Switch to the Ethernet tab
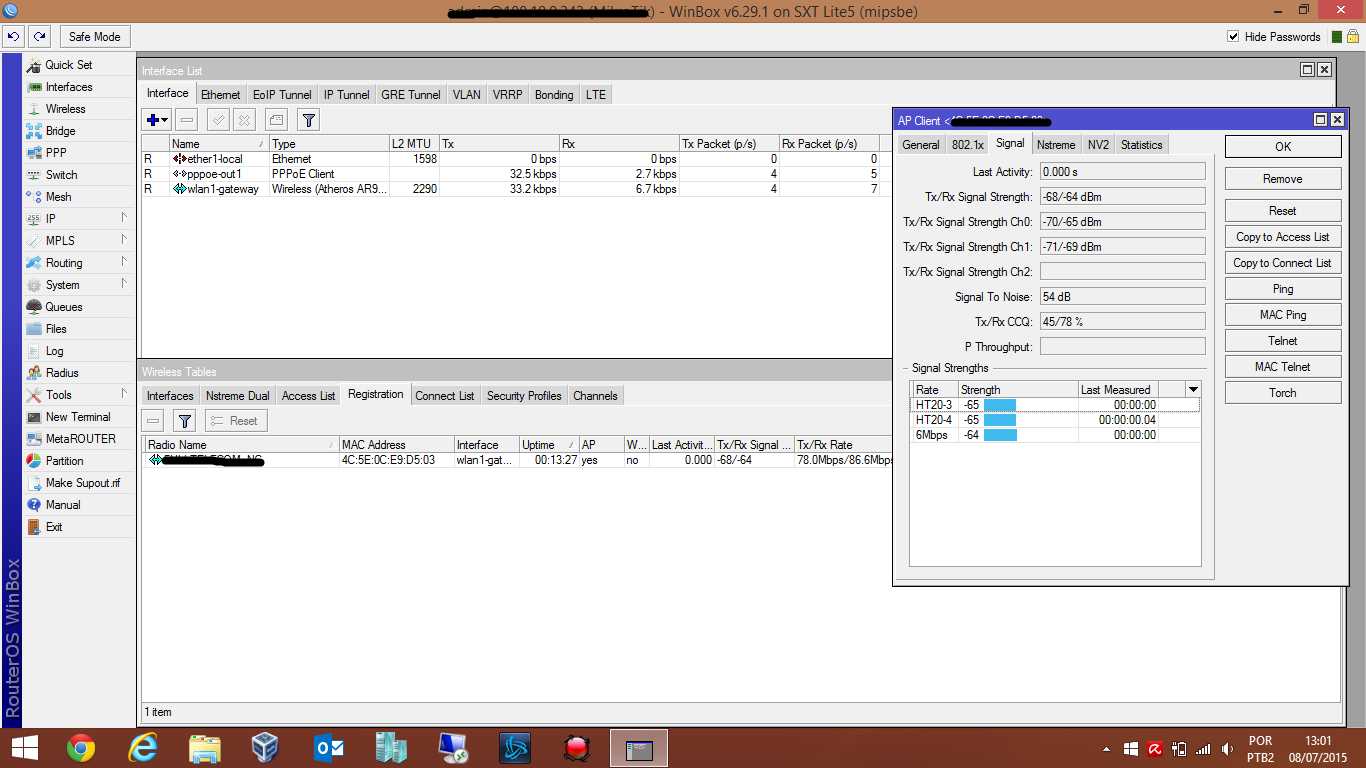The height and width of the screenshot is (768, 1366). click(x=220, y=95)
